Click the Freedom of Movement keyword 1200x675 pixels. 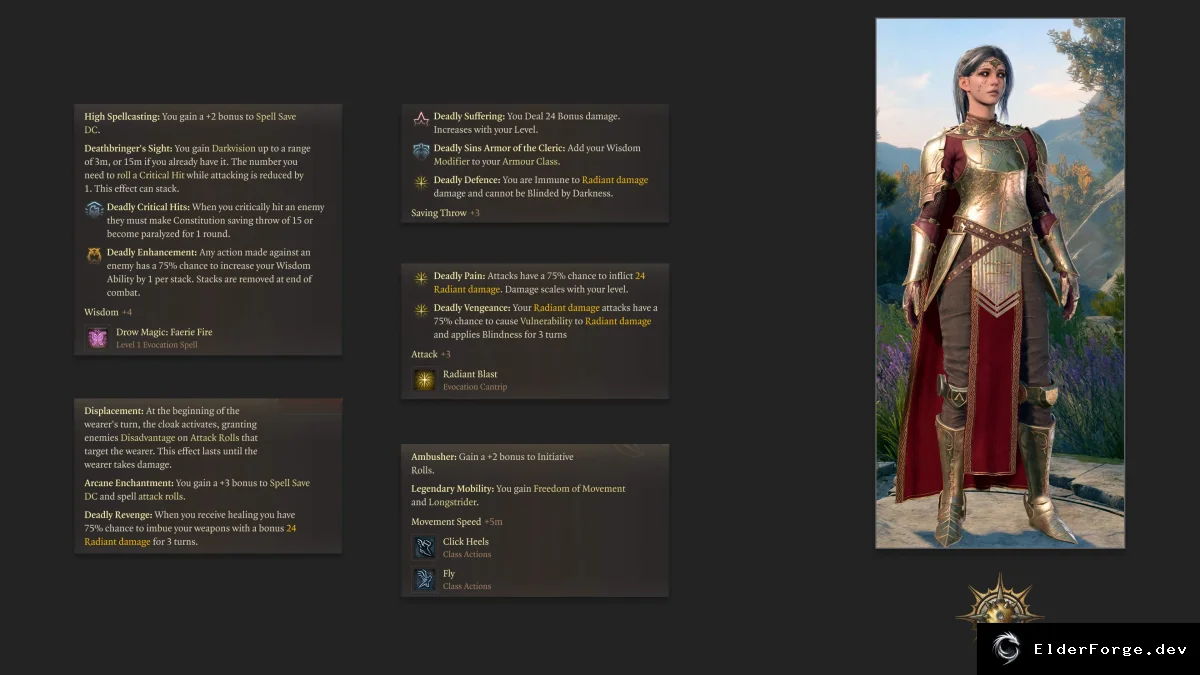click(579, 489)
